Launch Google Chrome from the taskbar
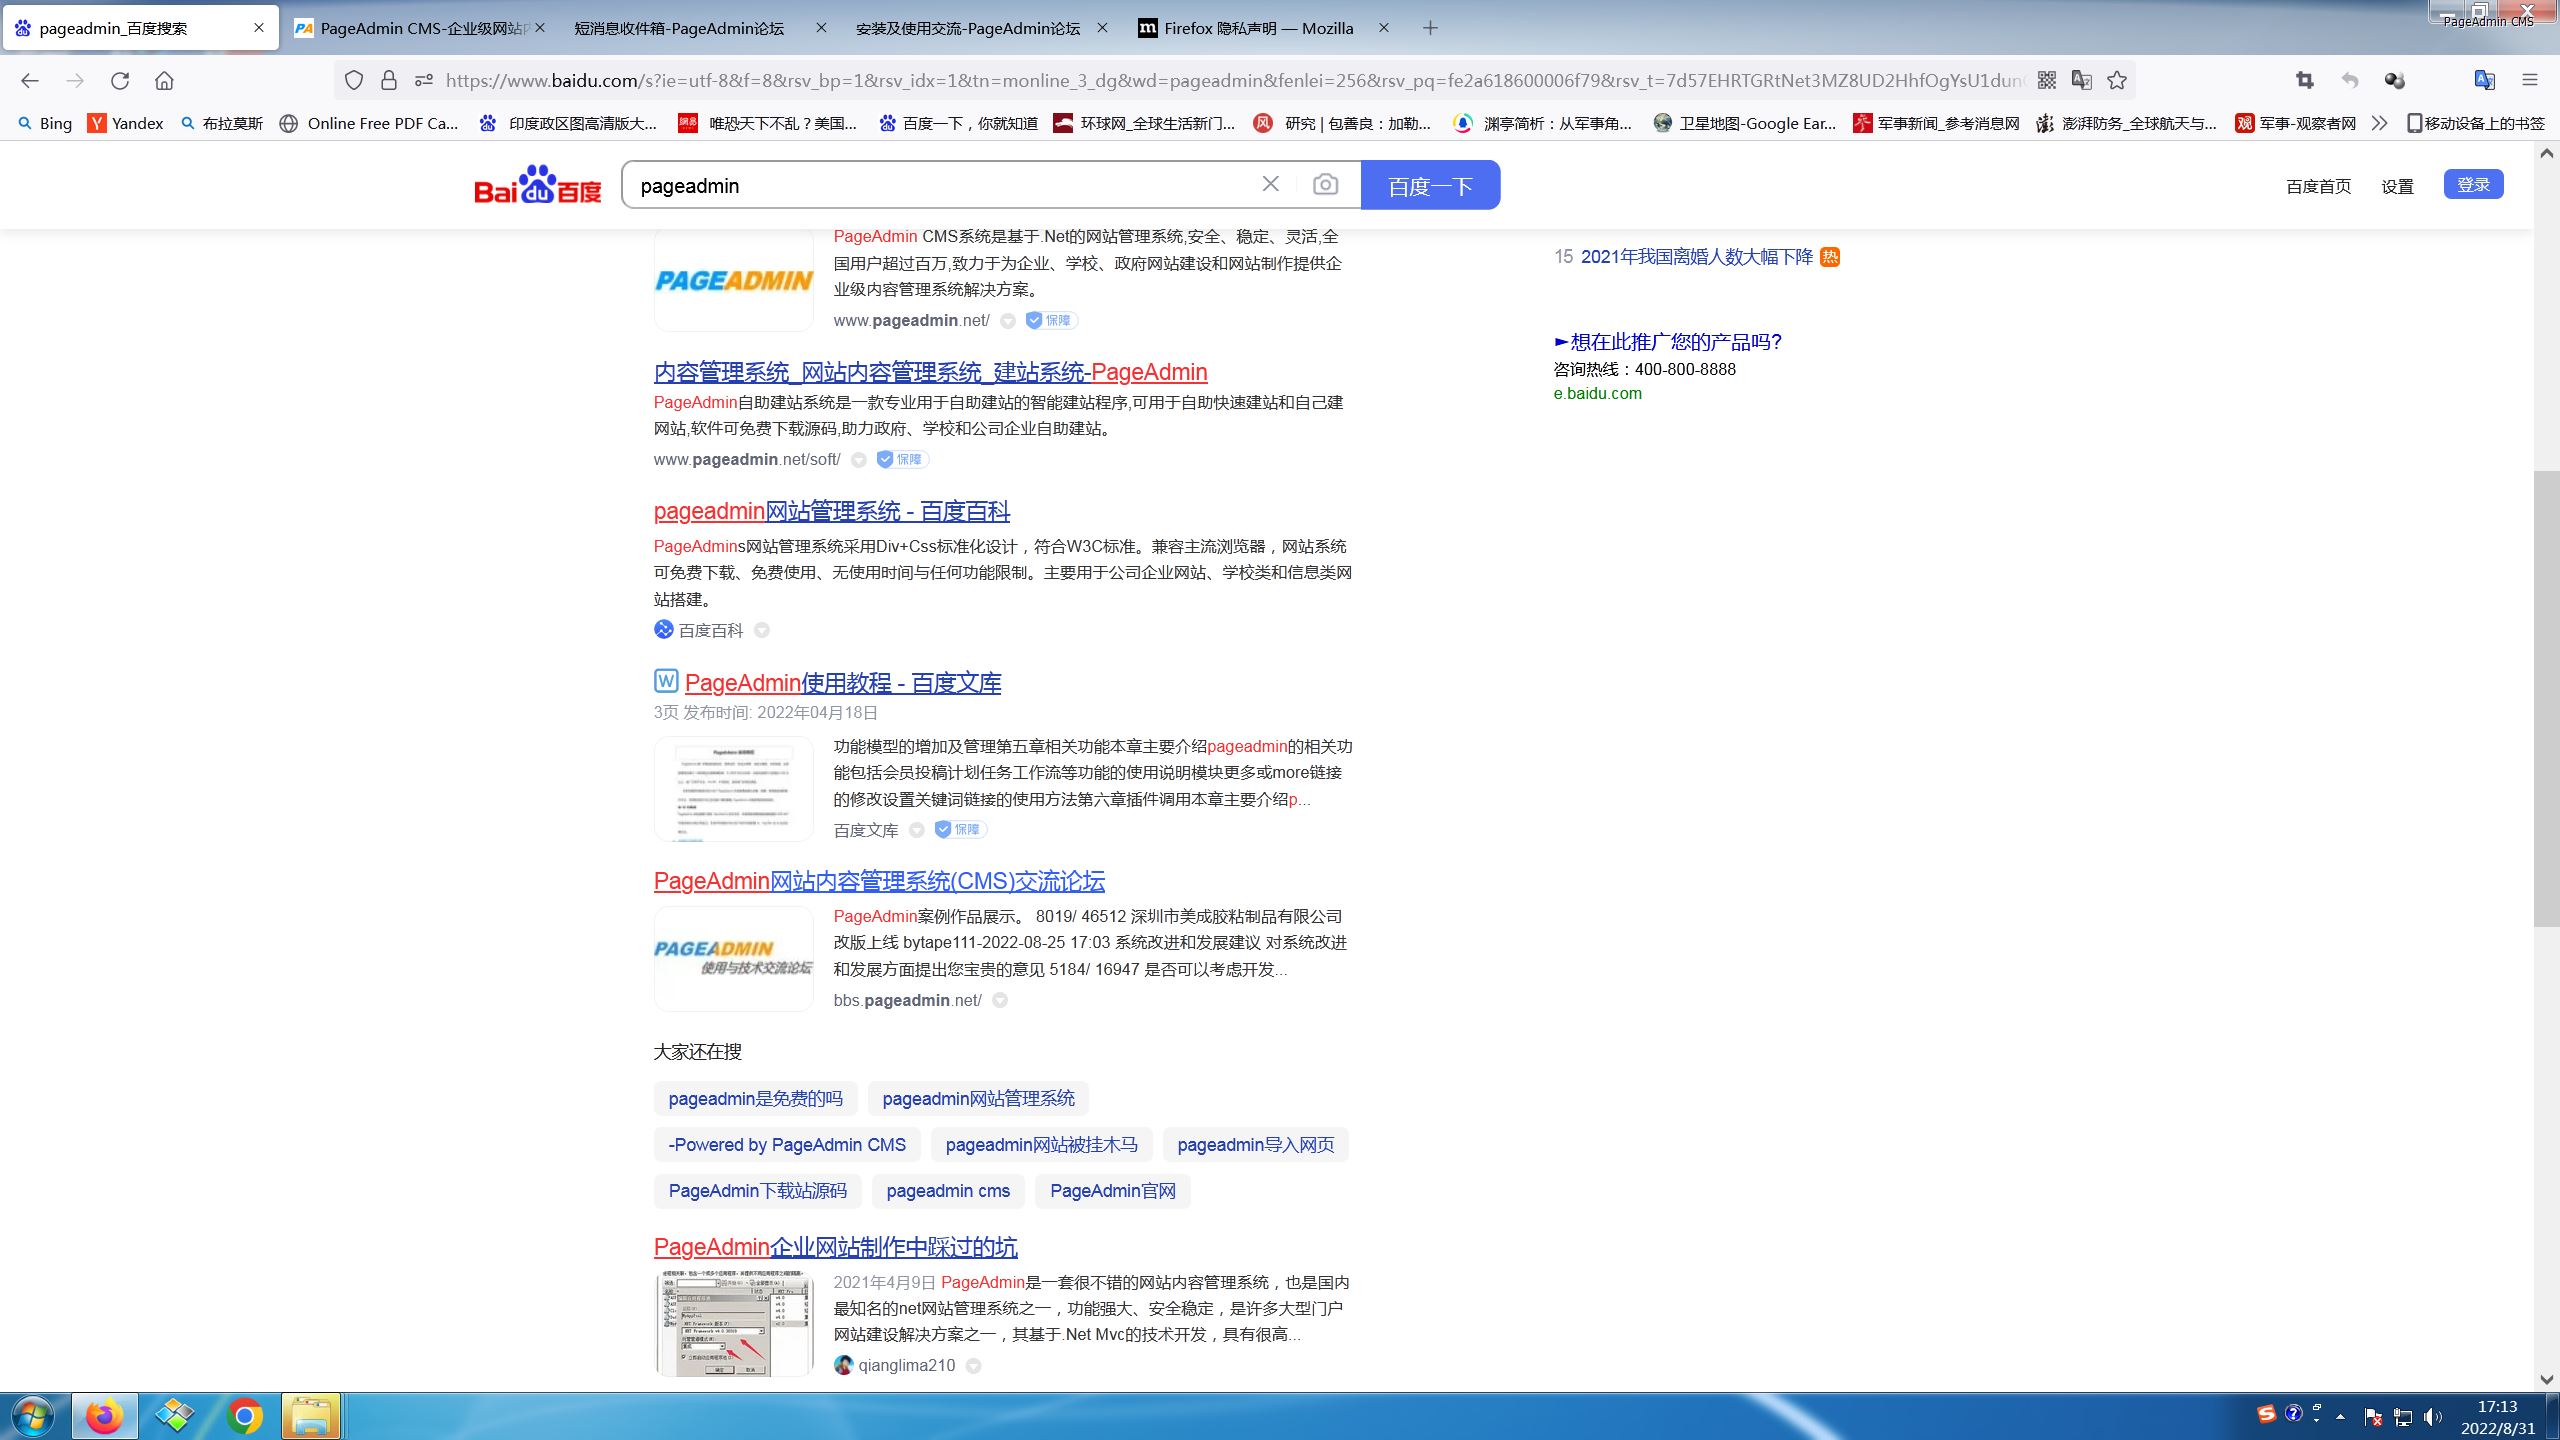Viewport: 2560px width, 1440px height. [245, 1416]
